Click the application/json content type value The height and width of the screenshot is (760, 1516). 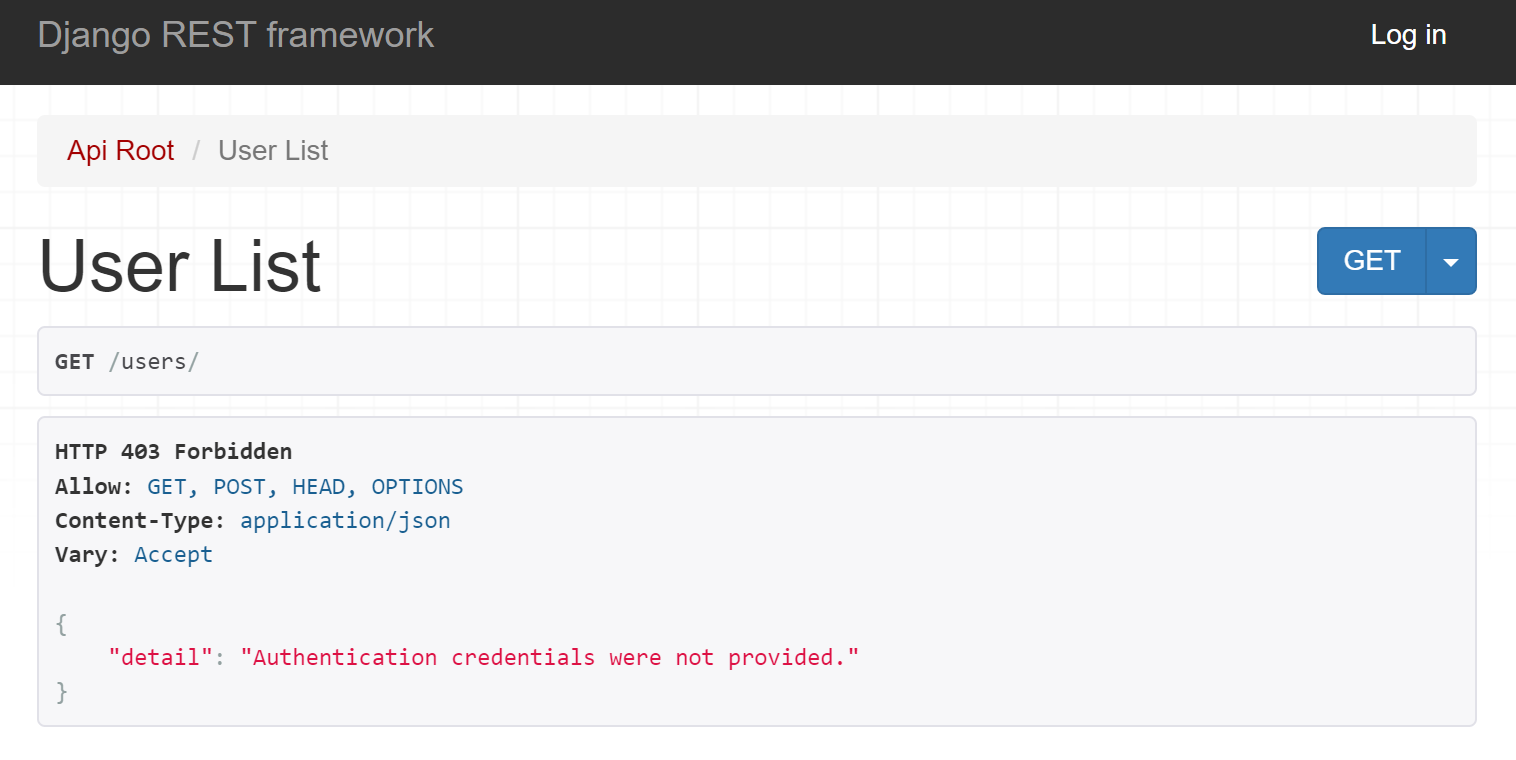tap(345, 521)
